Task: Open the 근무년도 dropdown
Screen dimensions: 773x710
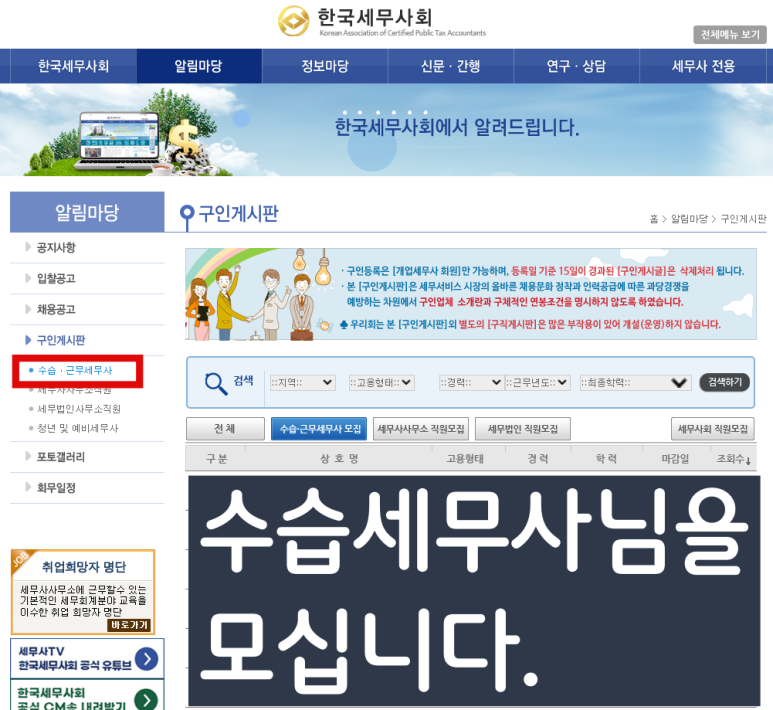Action: (538, 383)
